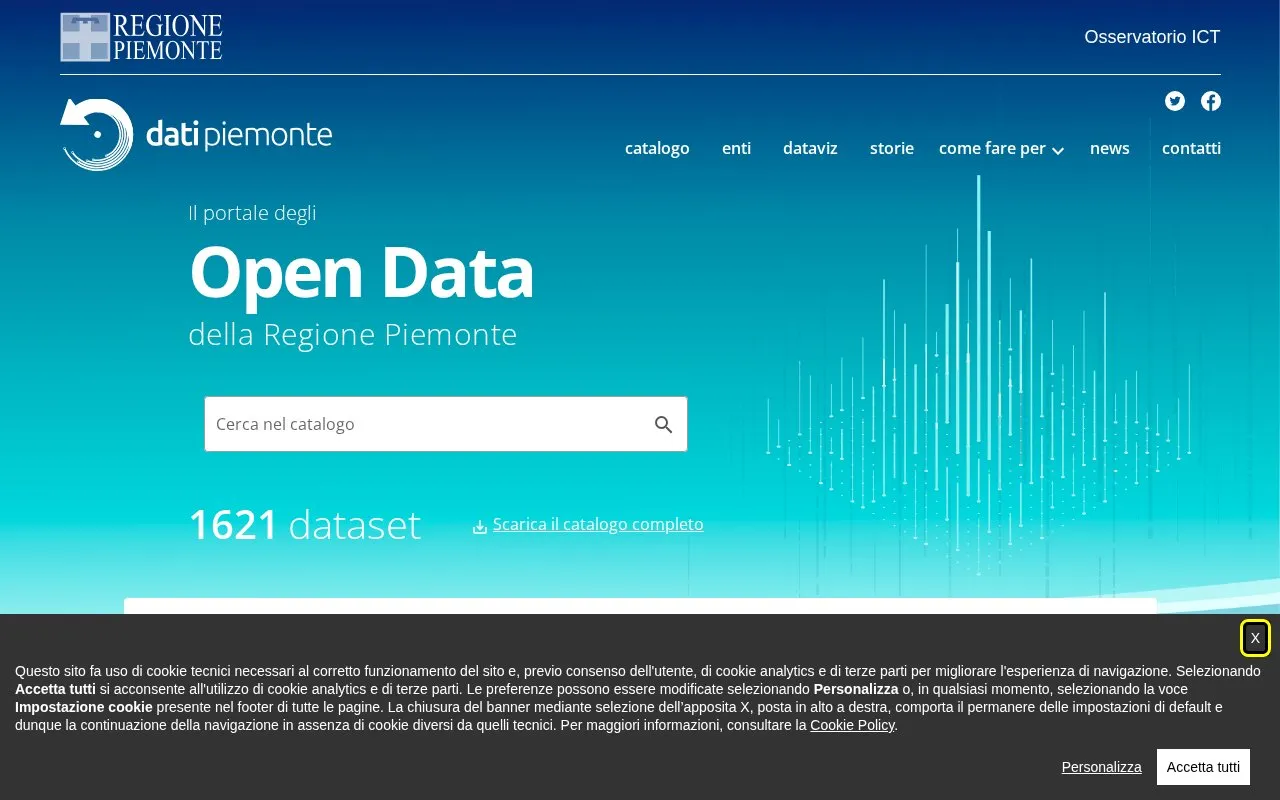The height and width of the screenshot is (800, 1280).
Task: Click the 'Open Data' heading
Action: [x=361, y=272]
